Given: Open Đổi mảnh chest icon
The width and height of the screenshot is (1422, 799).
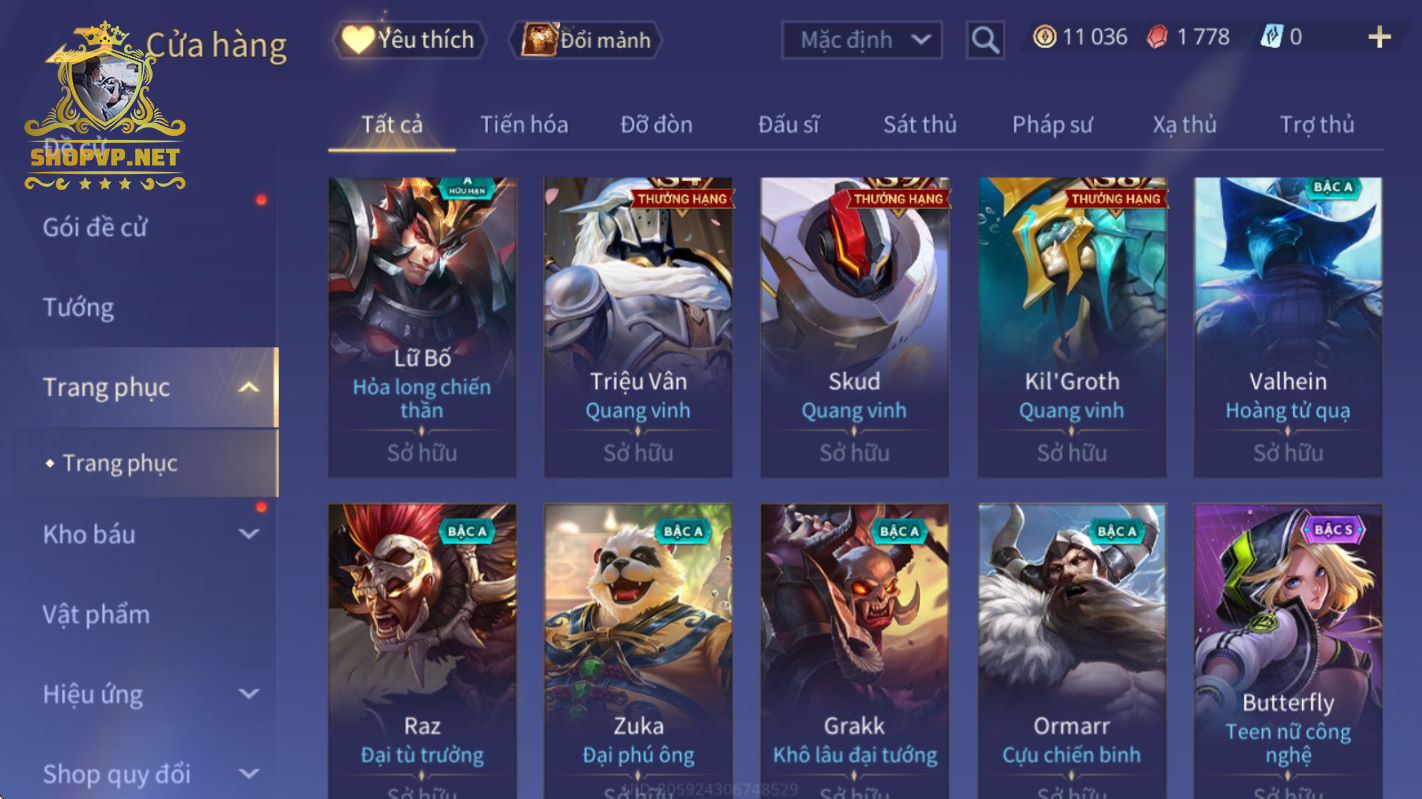Looking at the screenshot, I should (587, 40).
